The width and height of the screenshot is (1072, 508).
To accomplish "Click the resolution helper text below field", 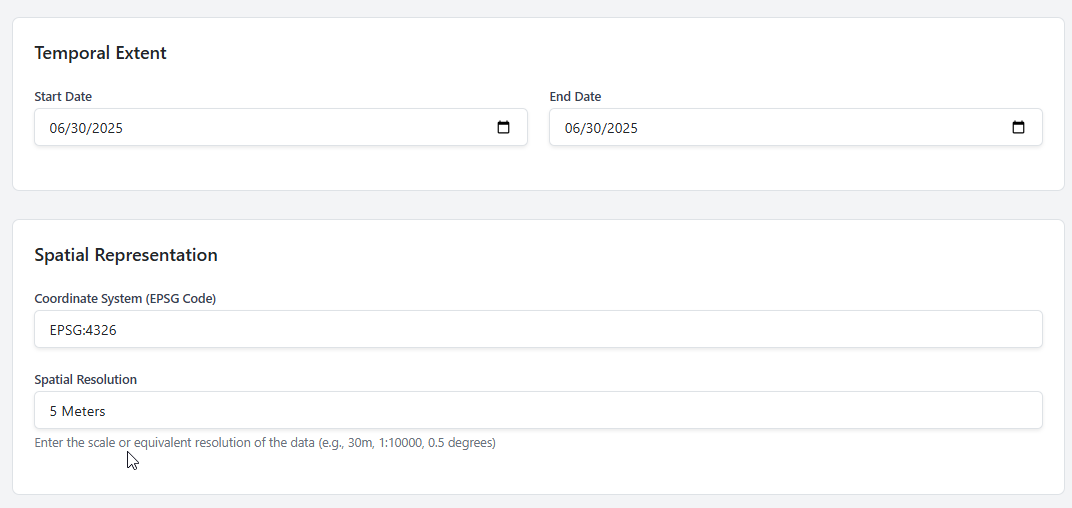I will click(x=265, y=442).
